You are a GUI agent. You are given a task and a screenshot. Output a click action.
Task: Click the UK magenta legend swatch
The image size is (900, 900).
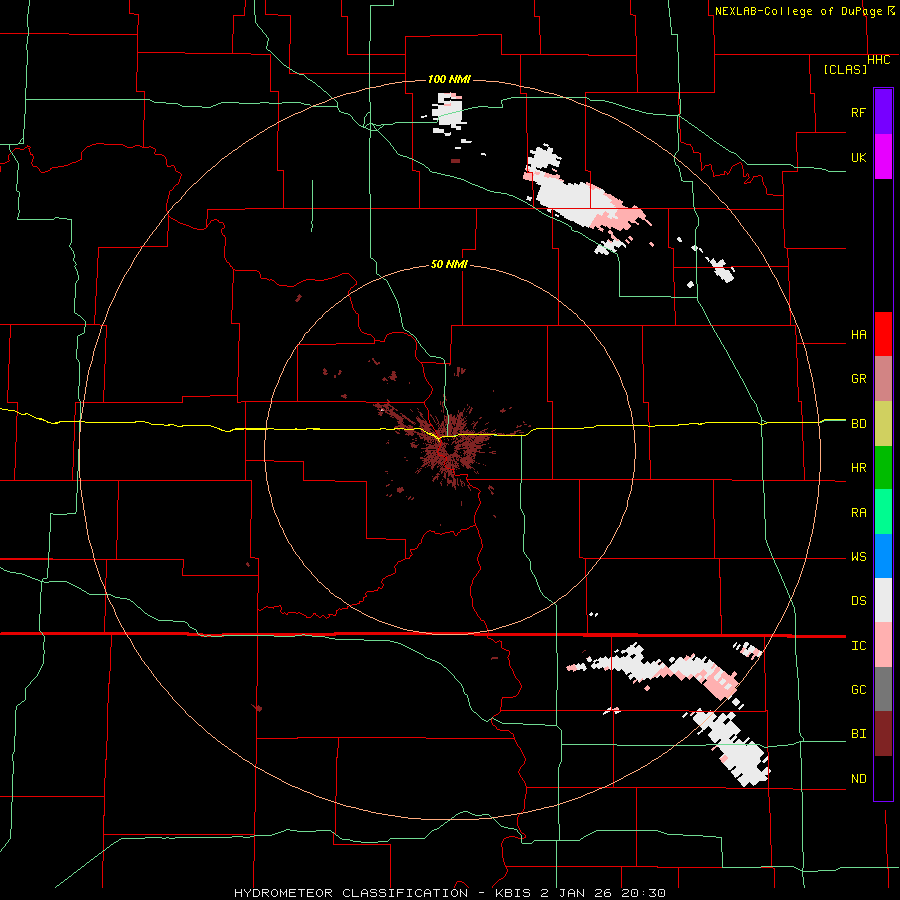pyautogui.click(x=883, y=157)
